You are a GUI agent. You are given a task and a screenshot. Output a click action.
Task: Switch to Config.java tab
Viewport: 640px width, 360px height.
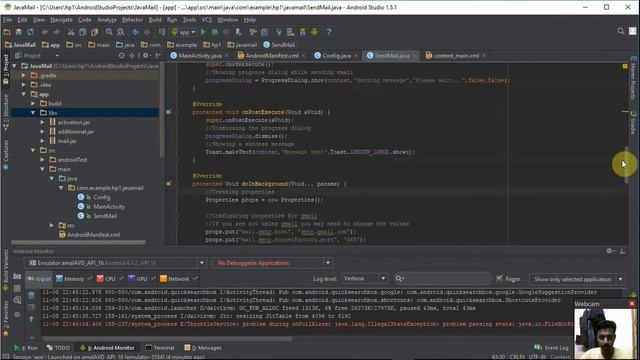(x=336, y=56)
